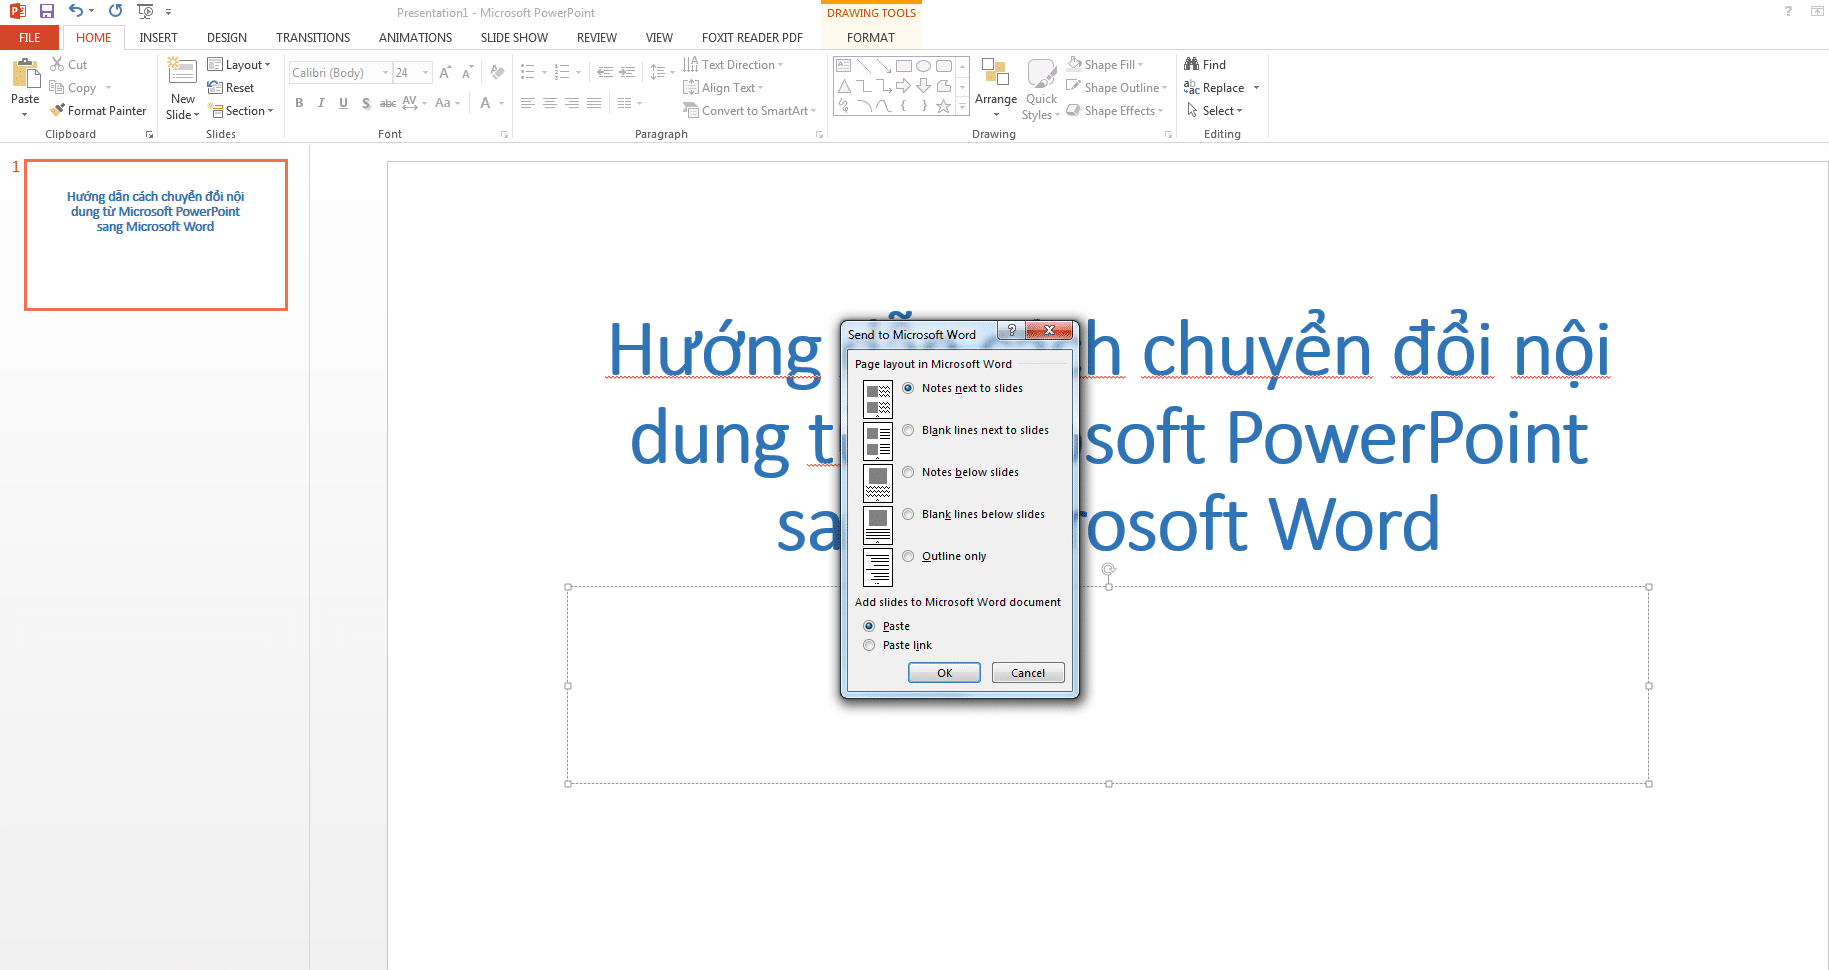Switch to the DESIGN tab

pyautogui.click(x=227, y=38)
